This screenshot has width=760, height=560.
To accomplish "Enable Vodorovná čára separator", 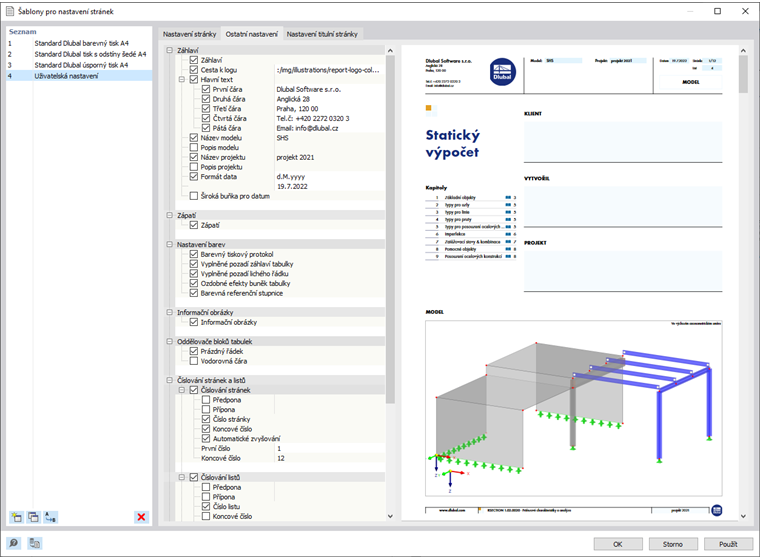I will [194, 361].
